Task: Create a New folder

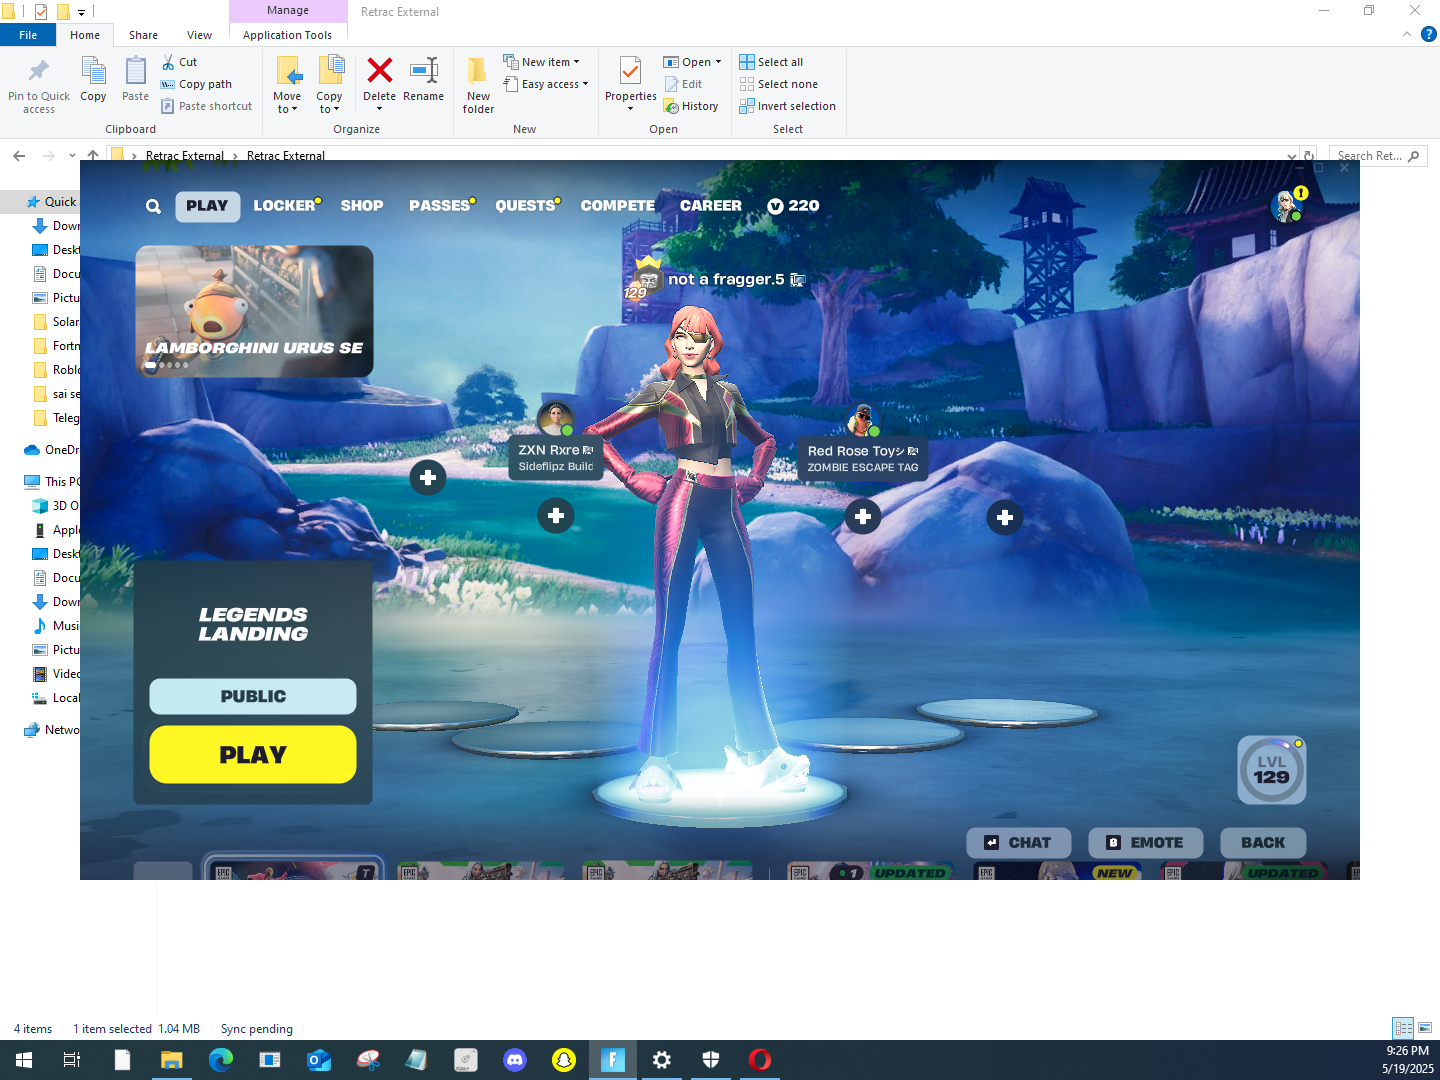Action: 478,85
